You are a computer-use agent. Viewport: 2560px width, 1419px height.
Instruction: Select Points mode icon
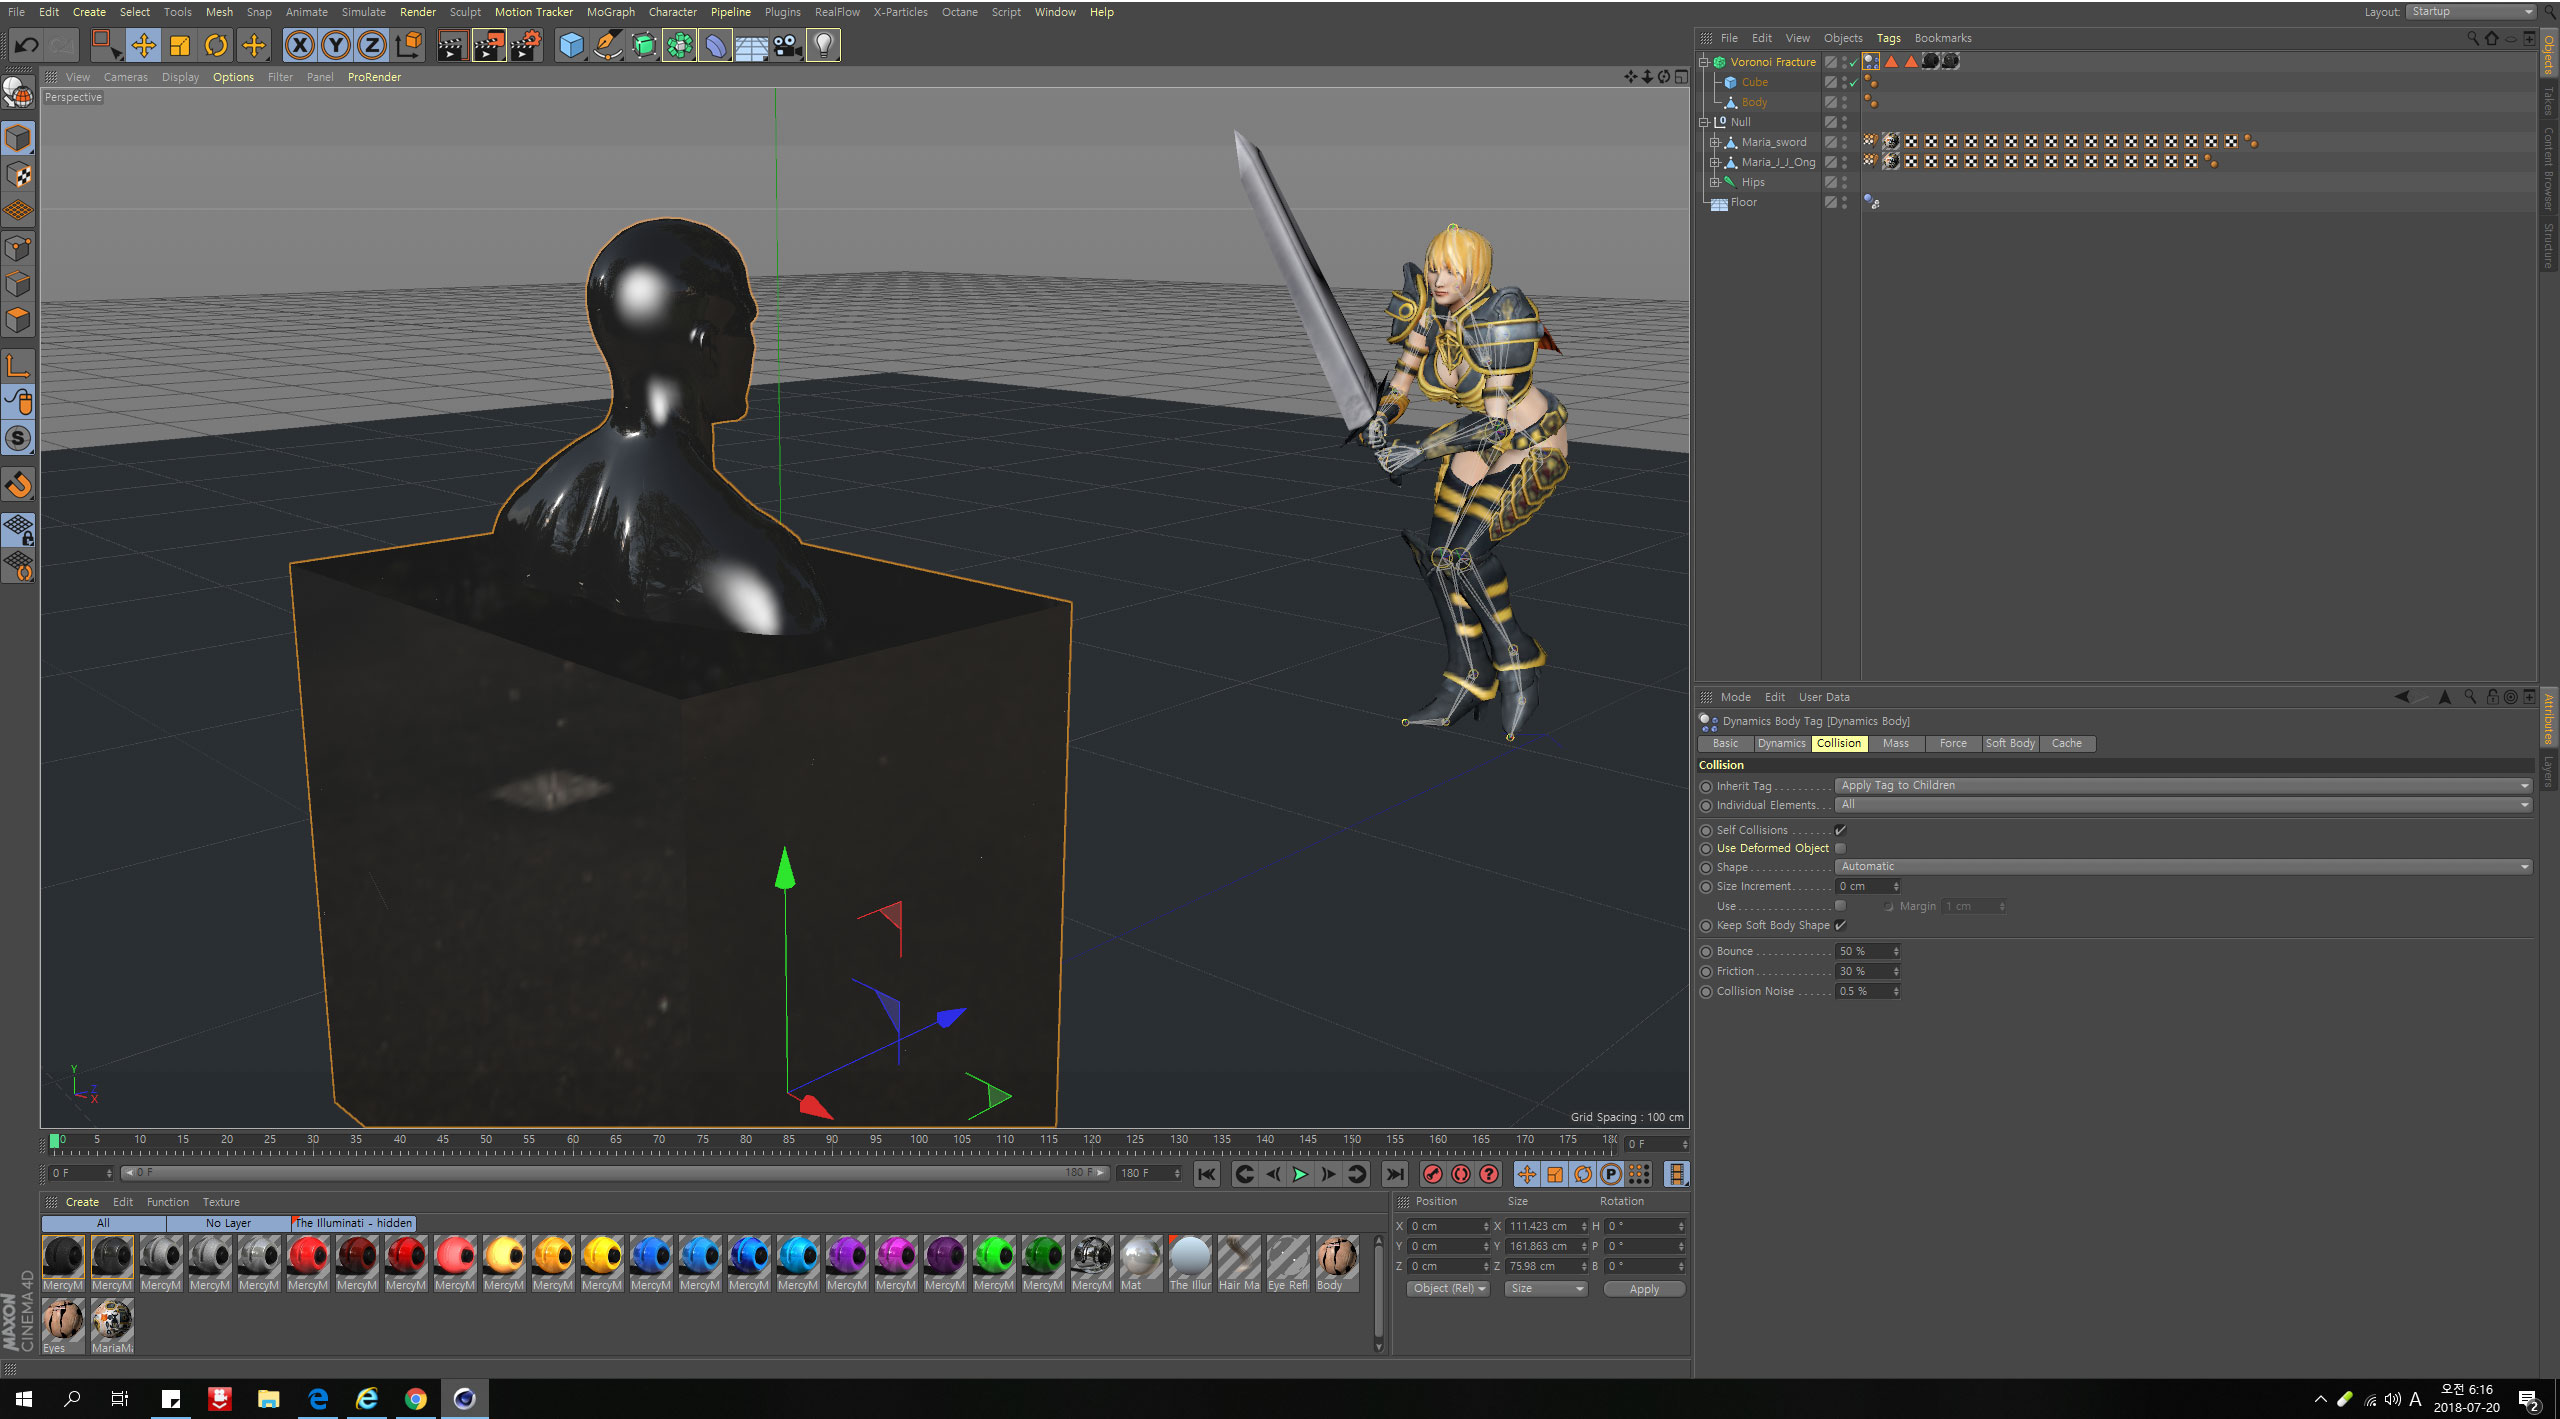point(18,248)
